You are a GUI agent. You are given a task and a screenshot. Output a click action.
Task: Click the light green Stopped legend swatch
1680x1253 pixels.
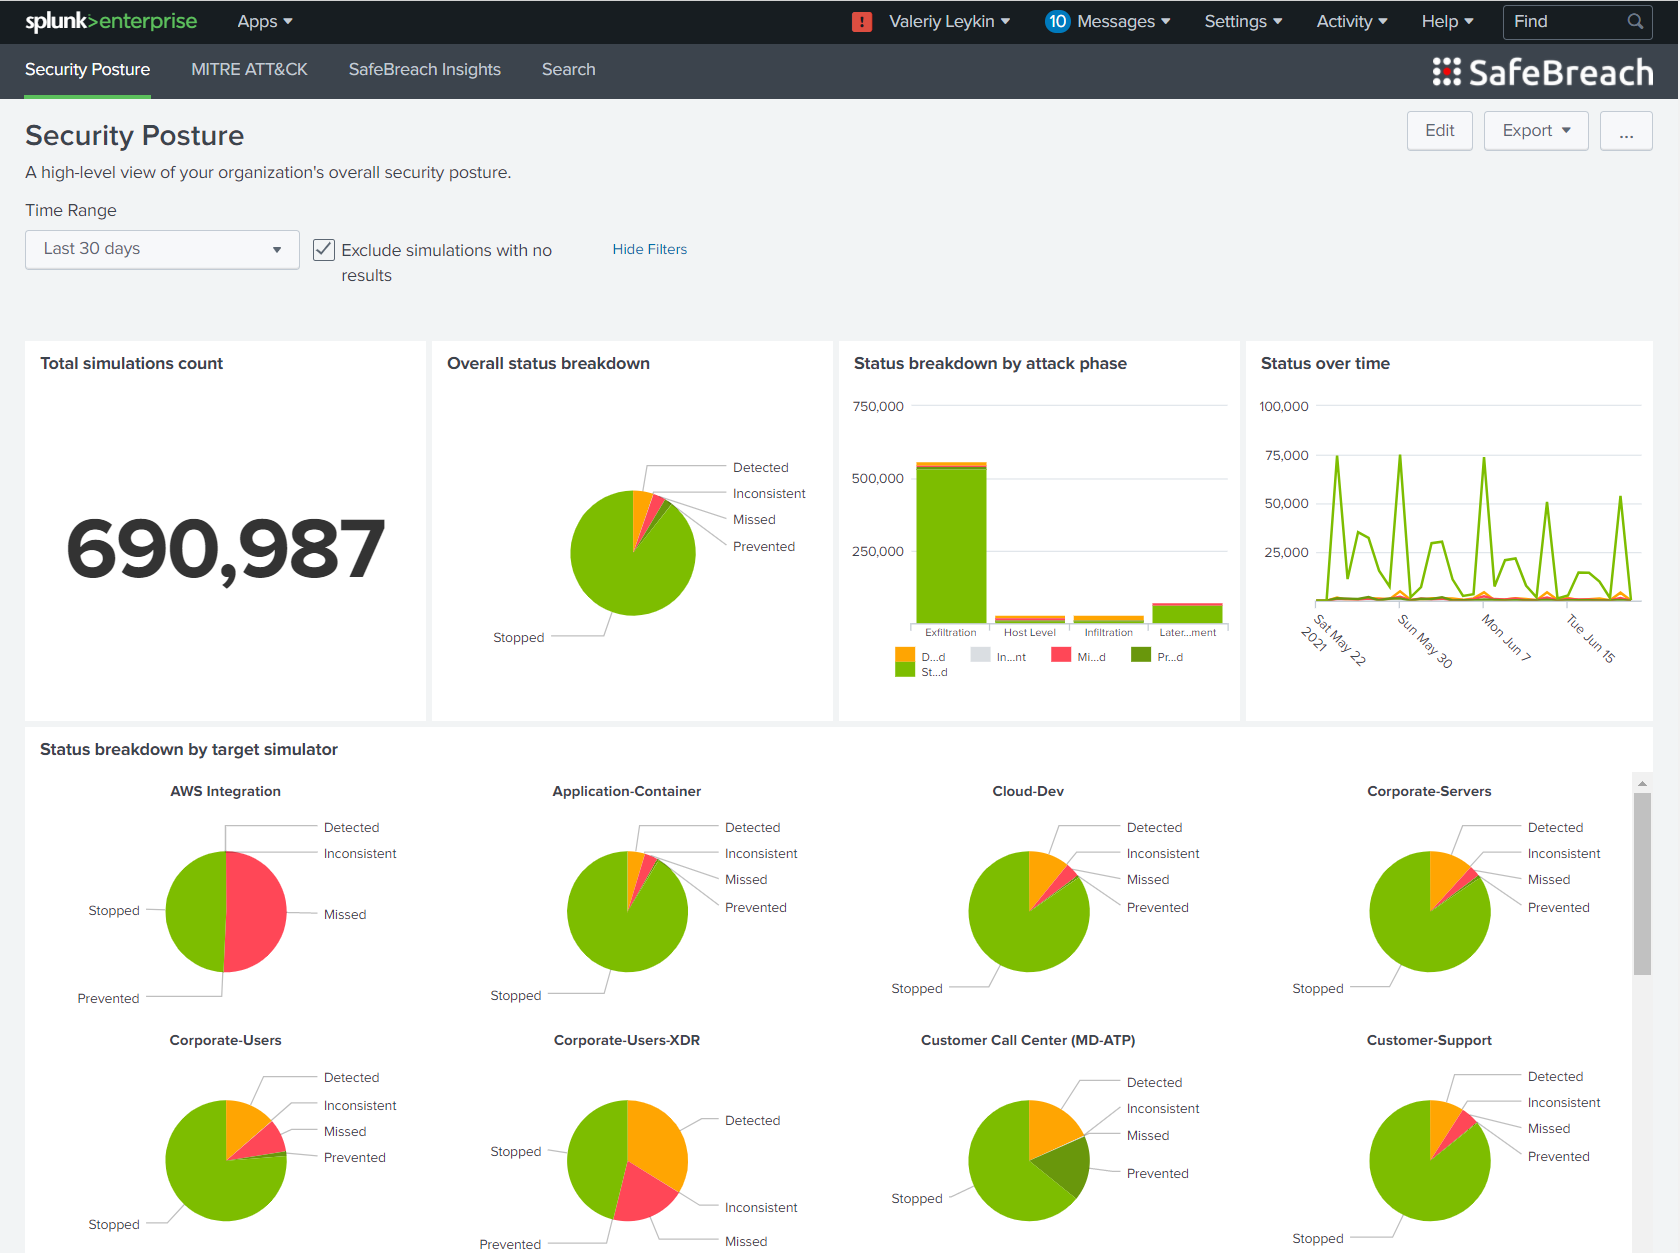tap(905, 670)
